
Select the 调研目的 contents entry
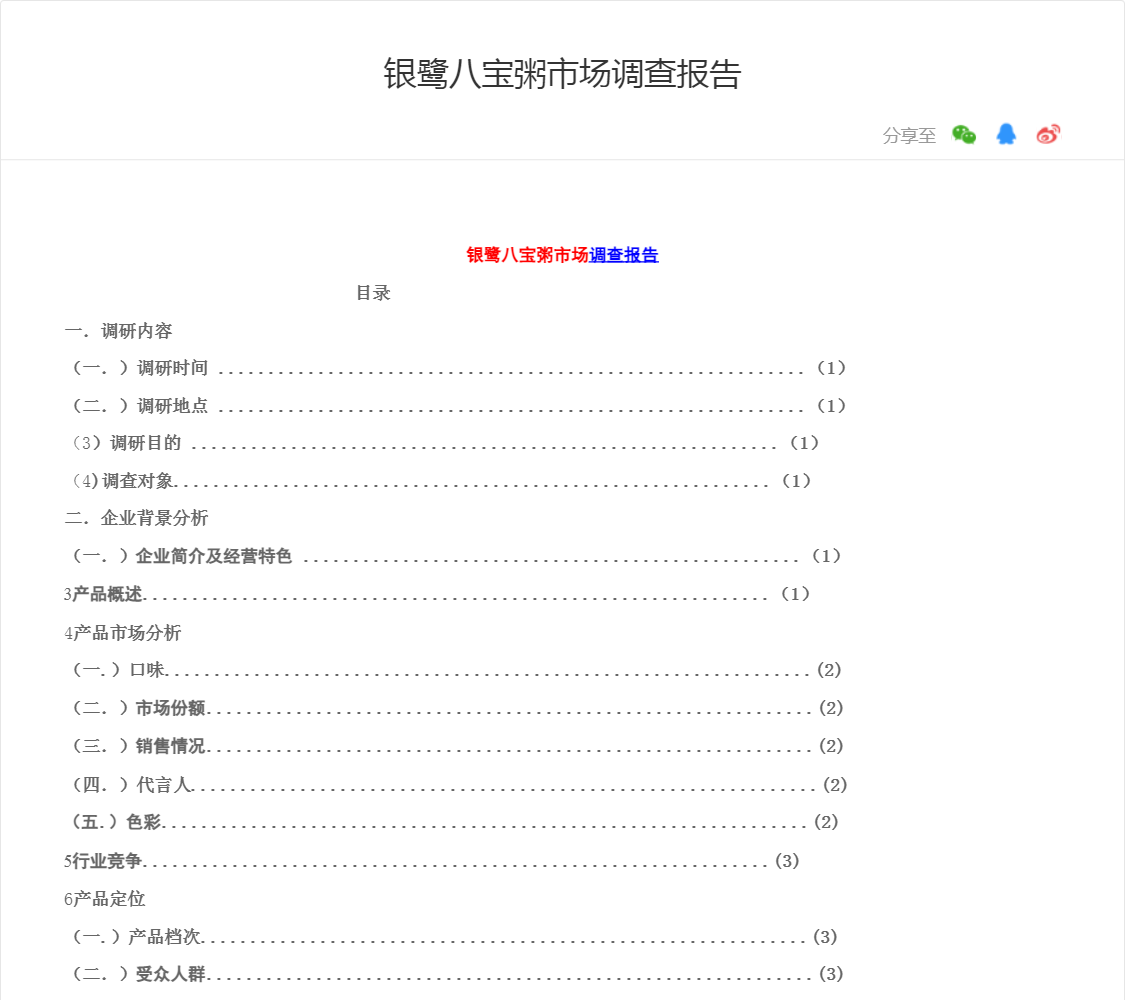(446, 443)
